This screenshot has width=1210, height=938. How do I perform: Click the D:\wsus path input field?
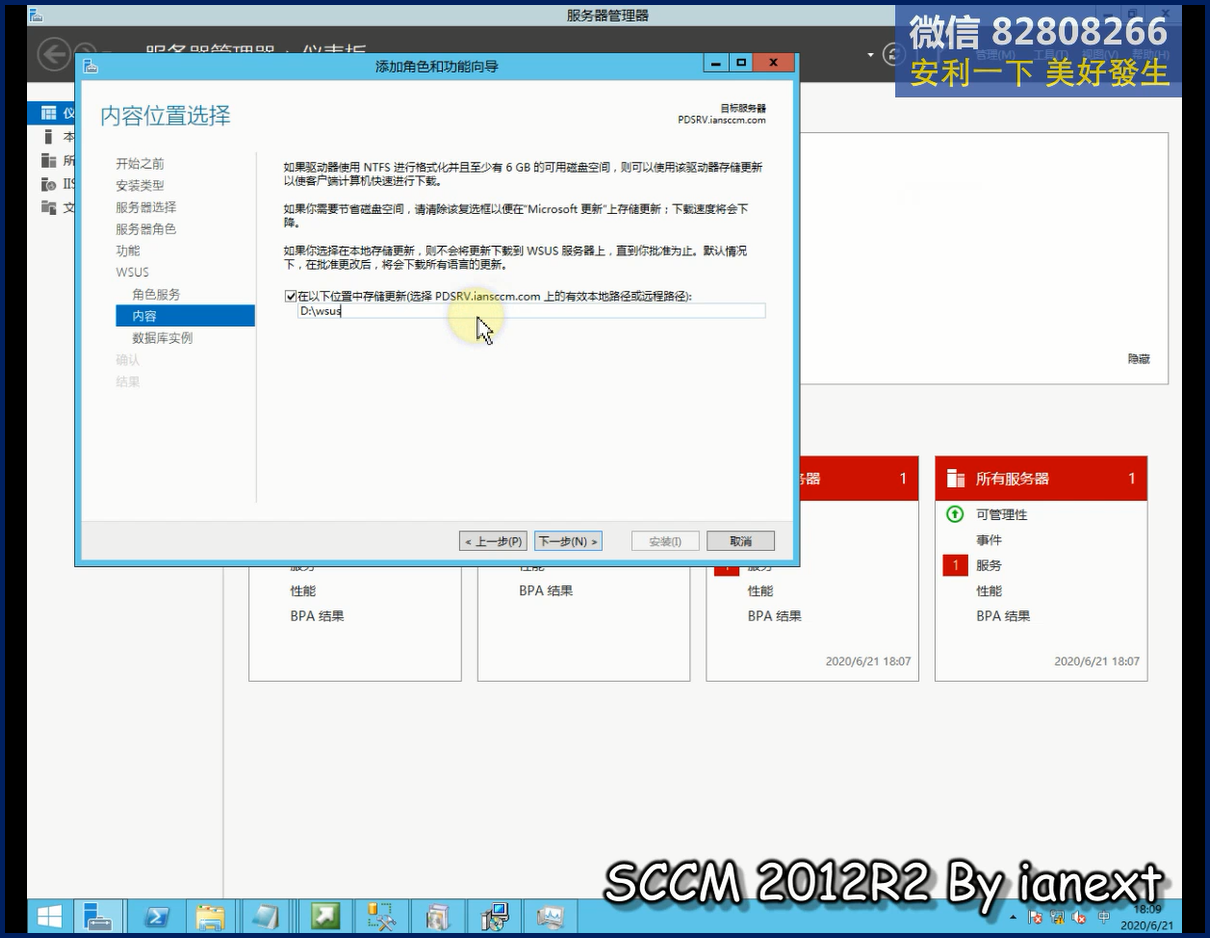(x=531, y=311)
